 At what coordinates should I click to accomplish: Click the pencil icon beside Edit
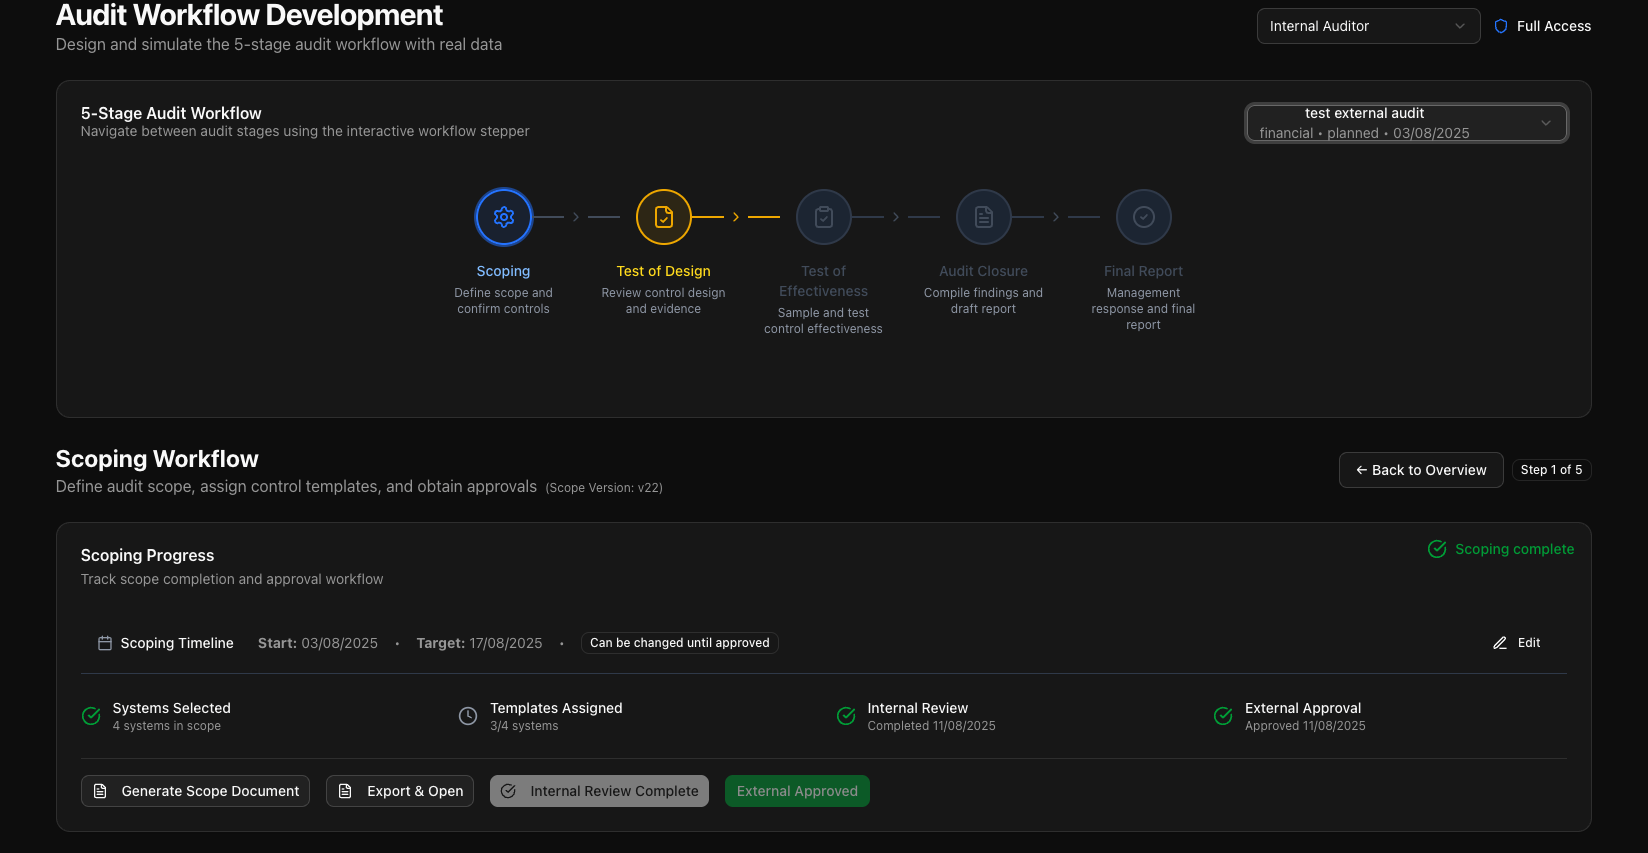1500,643
